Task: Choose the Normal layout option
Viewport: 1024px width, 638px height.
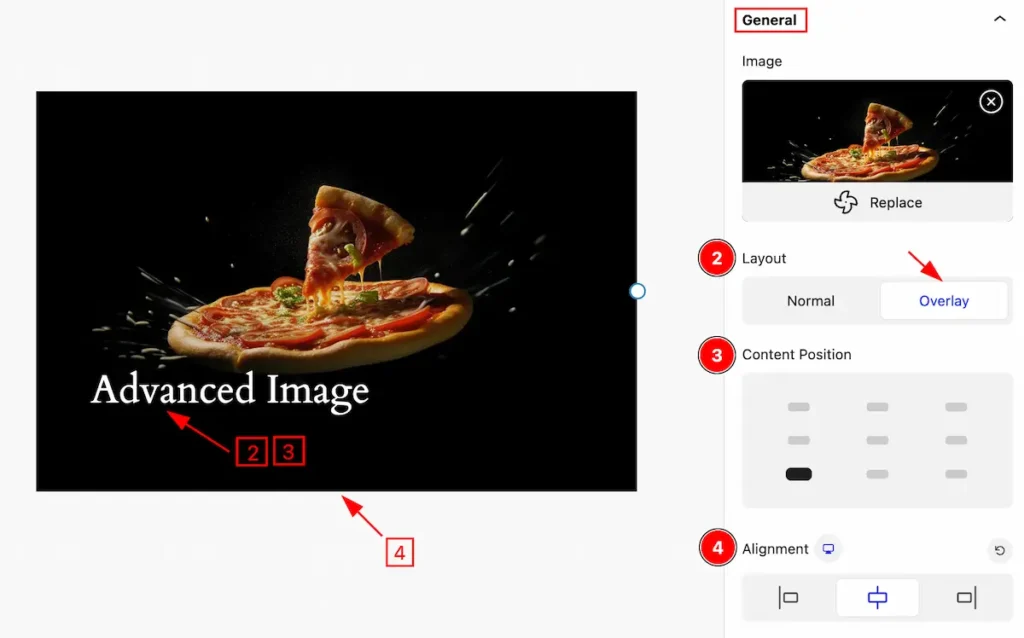Action: pos(810,301)
